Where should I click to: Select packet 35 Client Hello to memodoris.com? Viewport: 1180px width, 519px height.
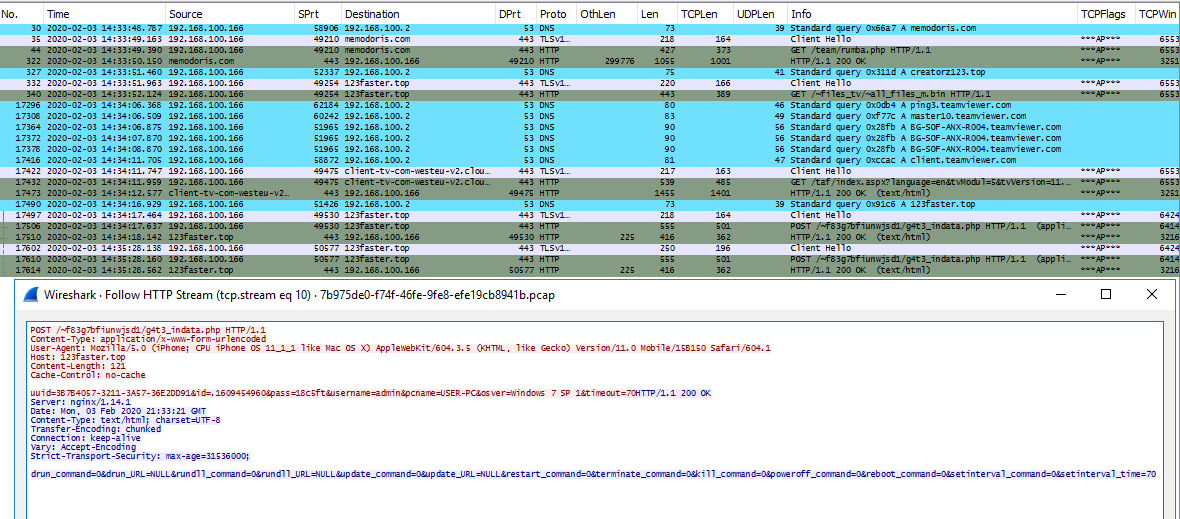(x=590, y=38)
